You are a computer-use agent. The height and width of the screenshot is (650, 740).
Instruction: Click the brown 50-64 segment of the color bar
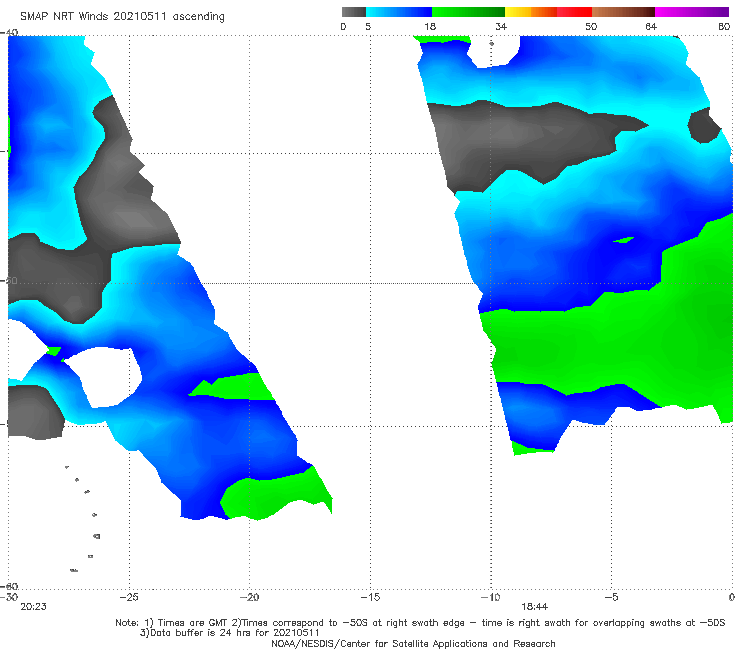[x=623, y=12]
